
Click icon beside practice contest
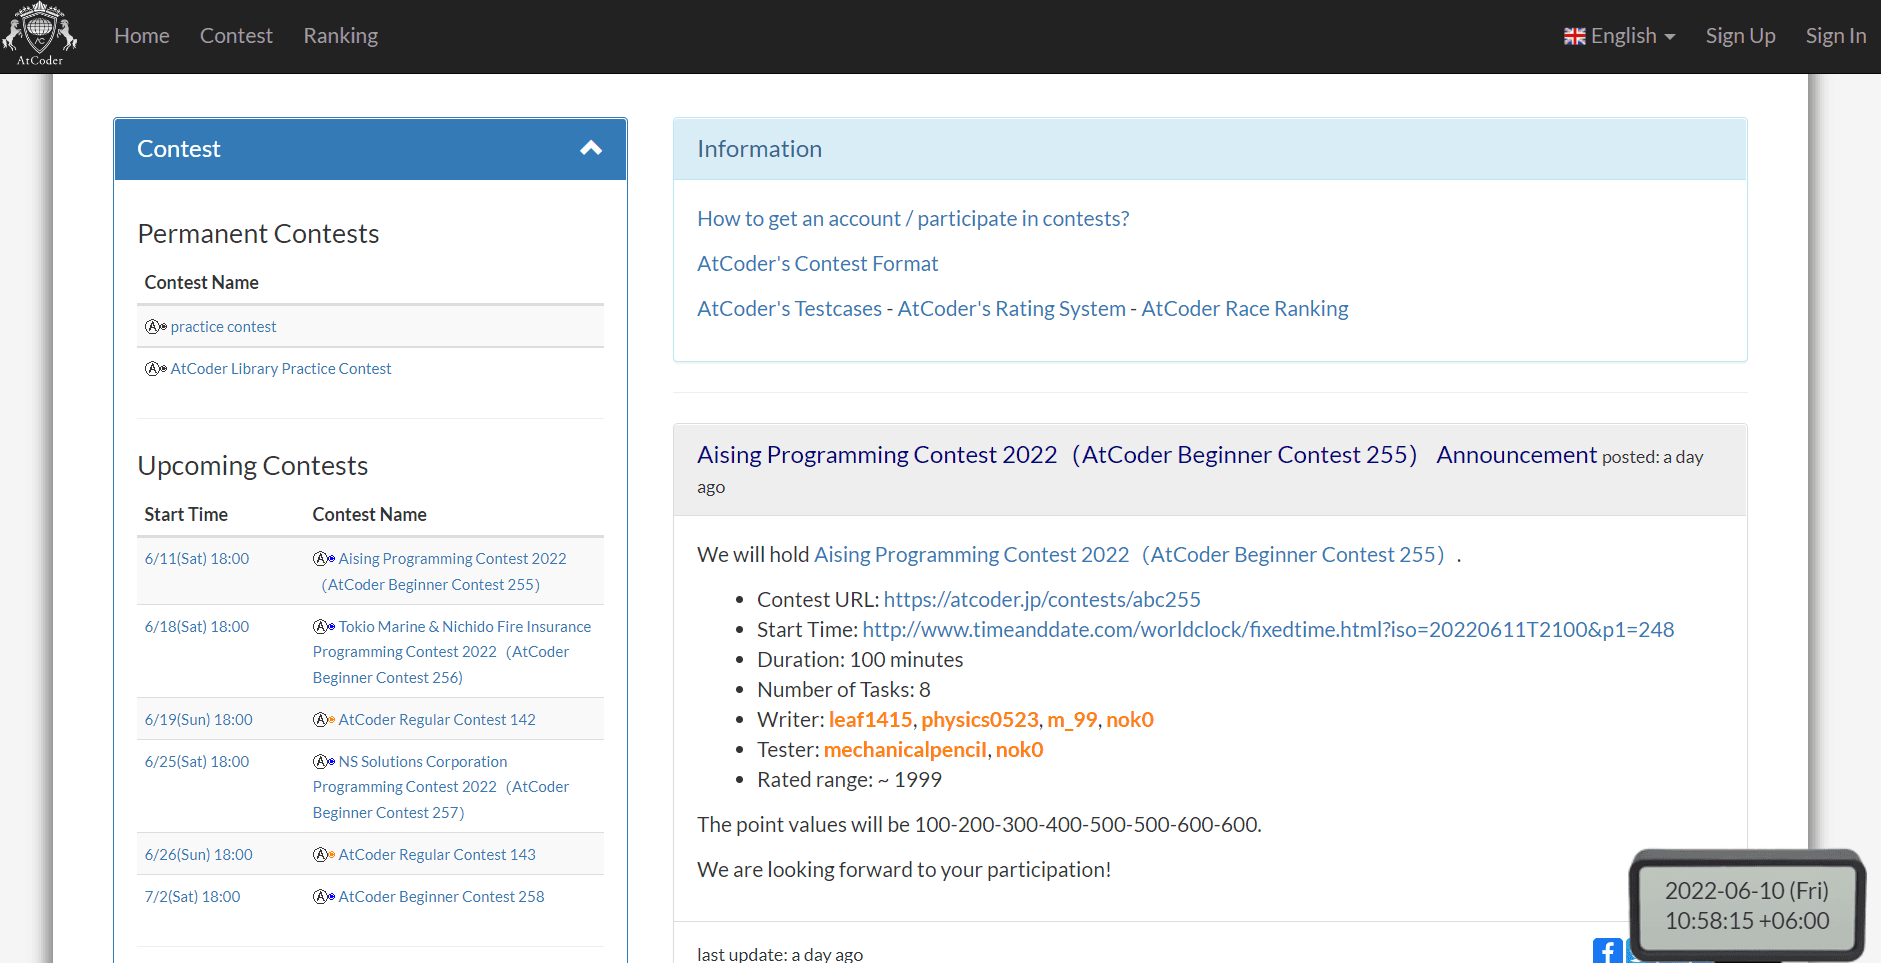point(156,327)
